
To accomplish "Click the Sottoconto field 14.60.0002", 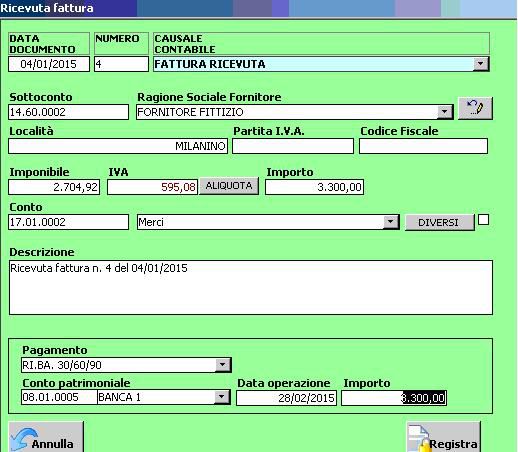I will click(68, 112).
